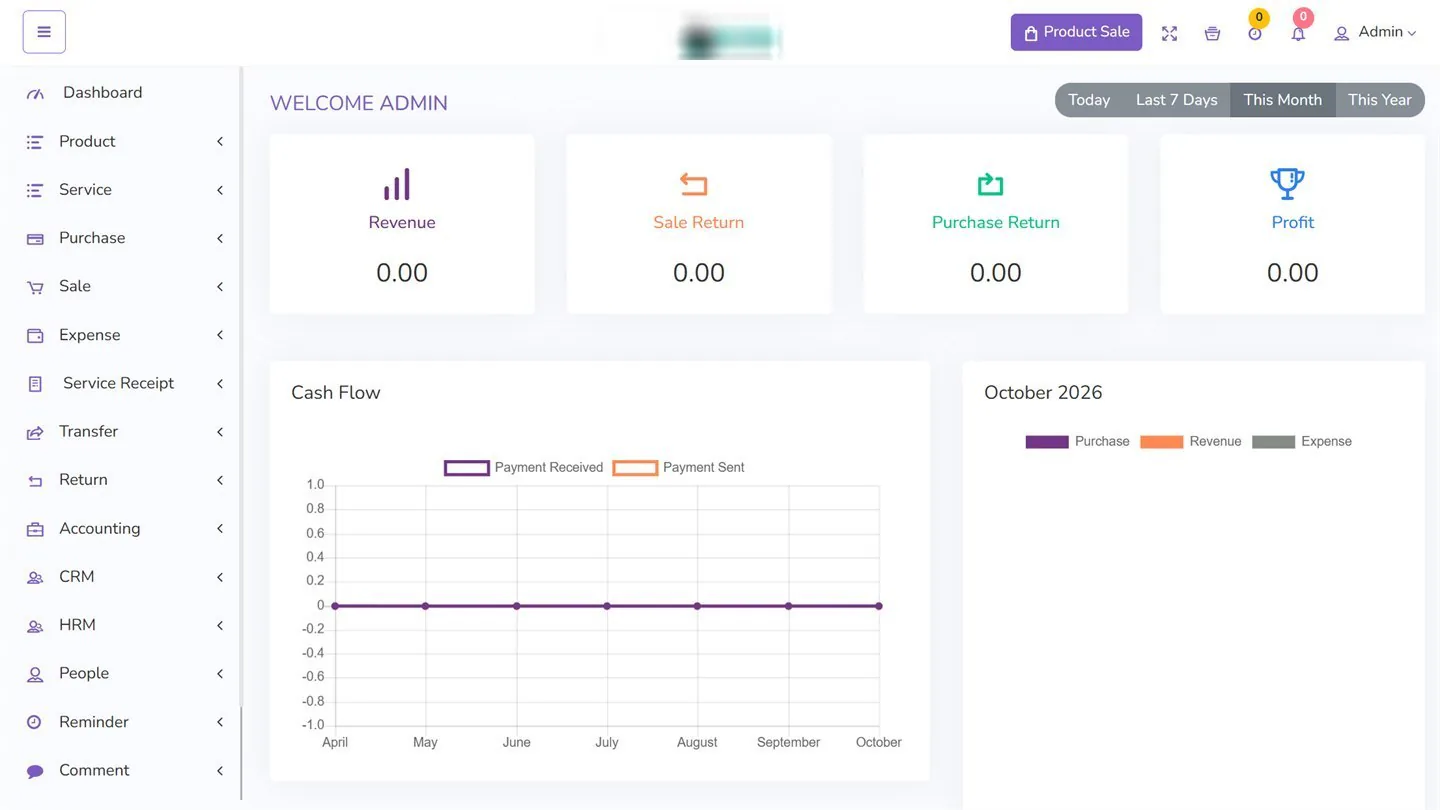This screenshot has width=1440, height=810.
Task: Click the Product Sale button
Action: click(x=1076, y=32)
